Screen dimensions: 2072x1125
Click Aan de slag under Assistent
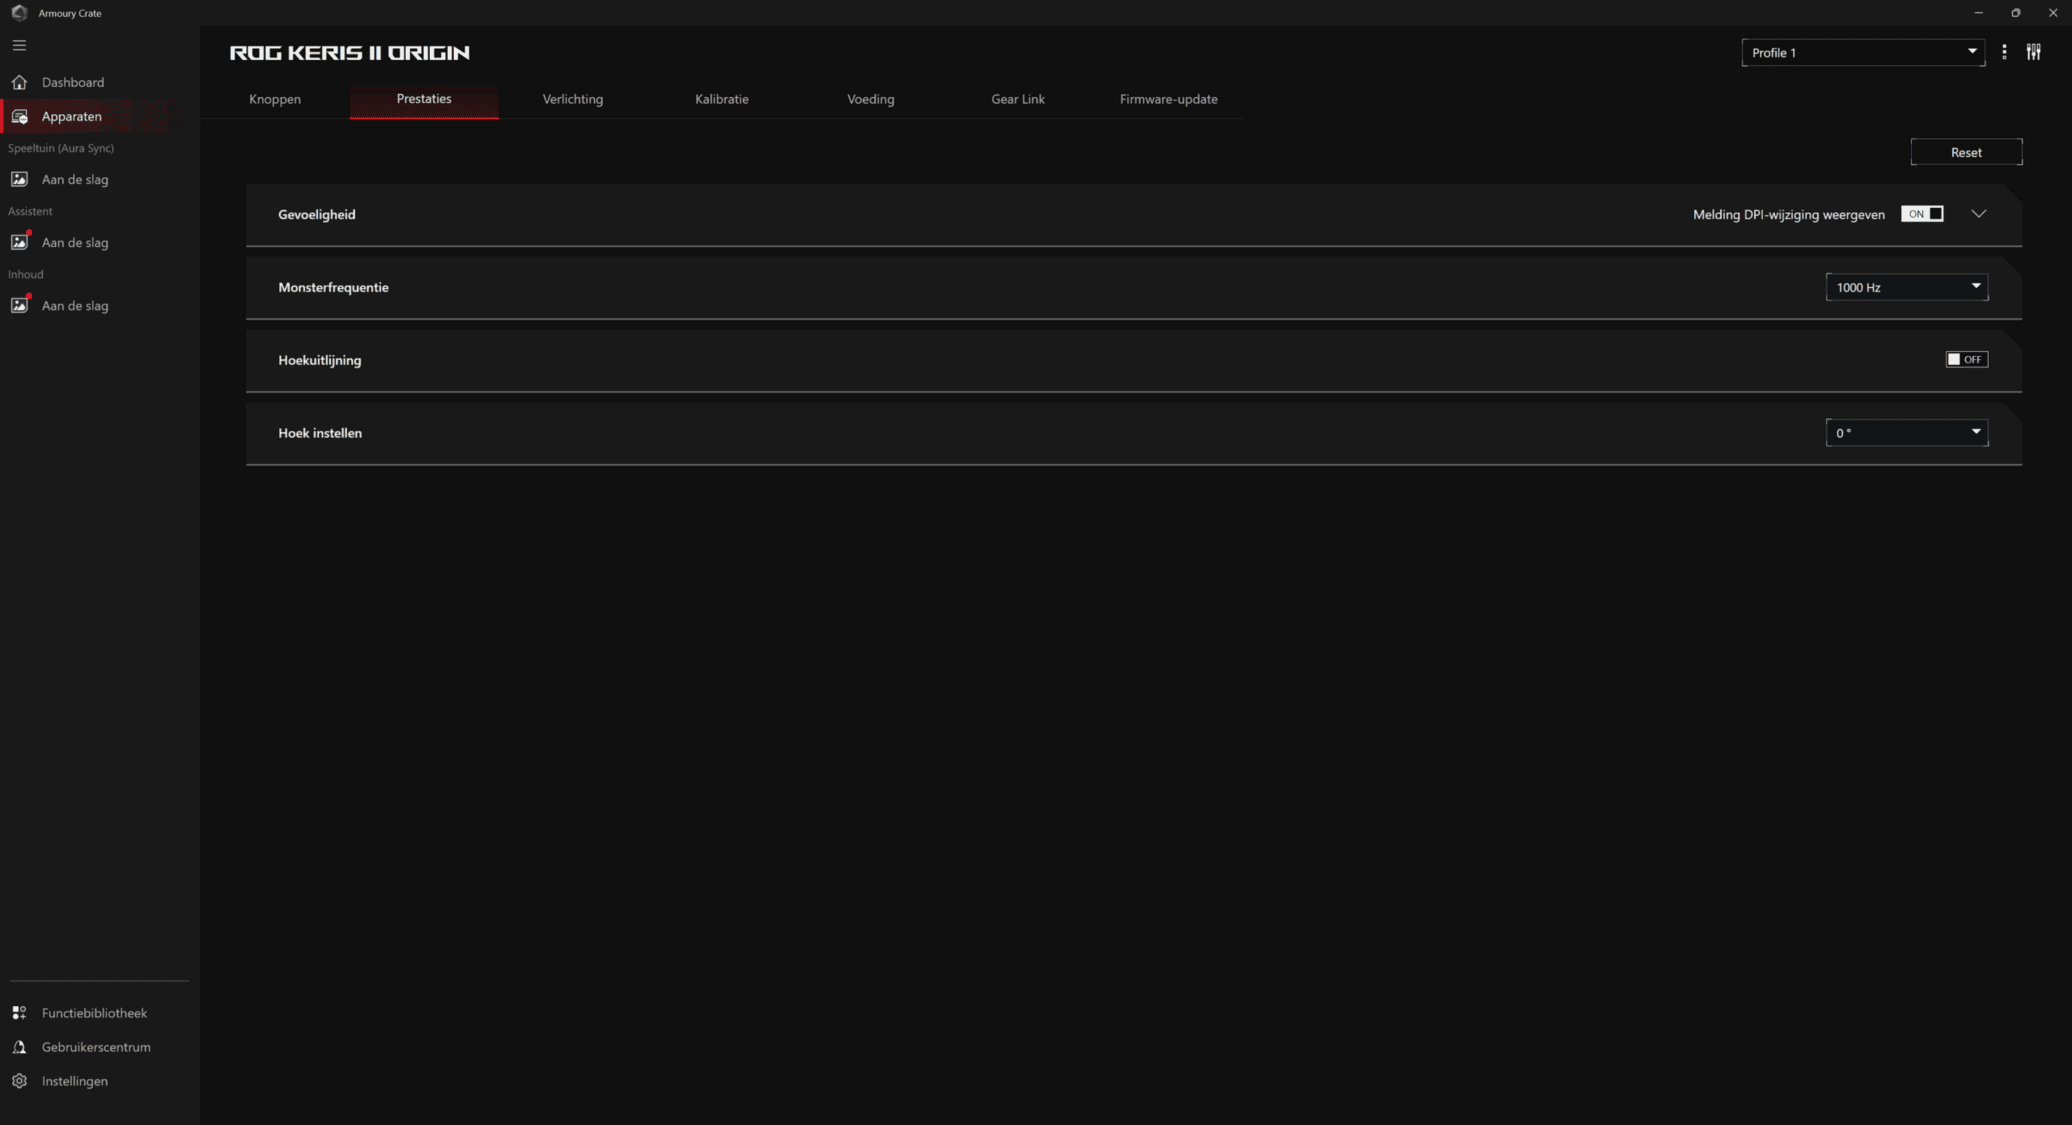click(75, 243)
